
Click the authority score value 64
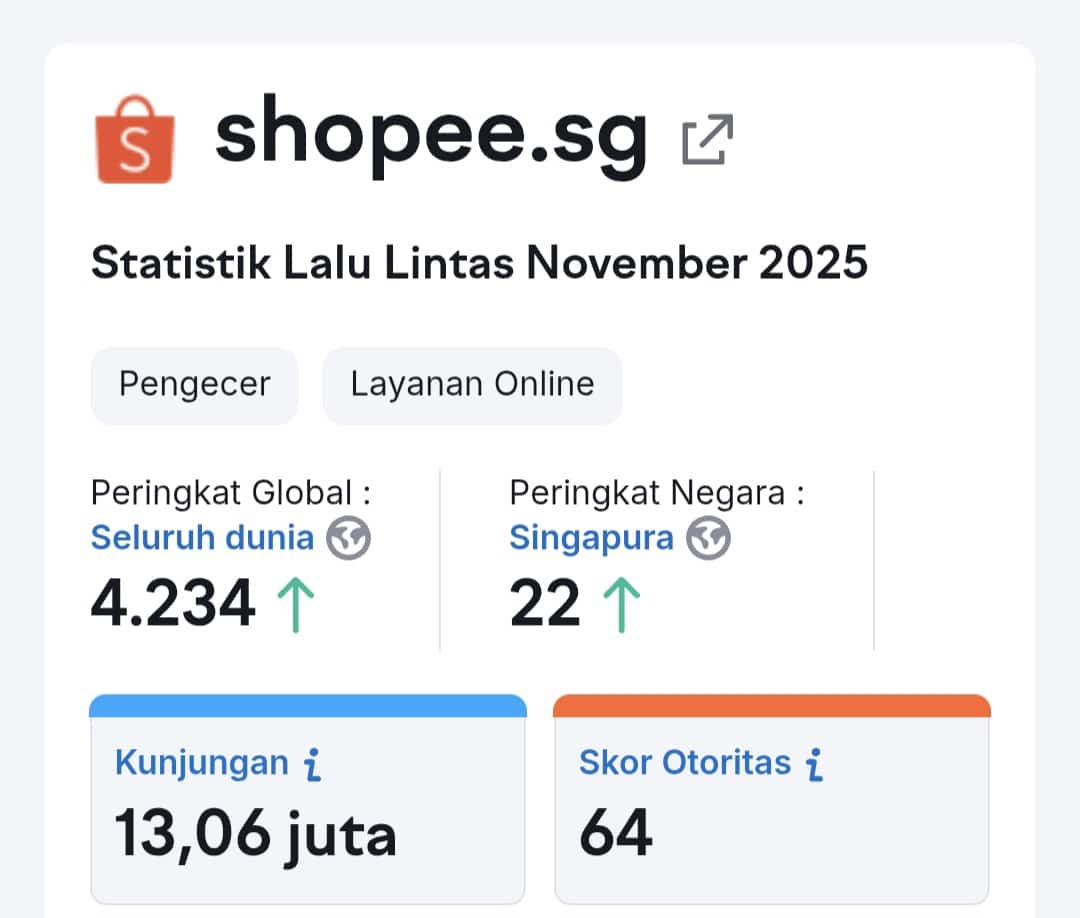point(618,831)
